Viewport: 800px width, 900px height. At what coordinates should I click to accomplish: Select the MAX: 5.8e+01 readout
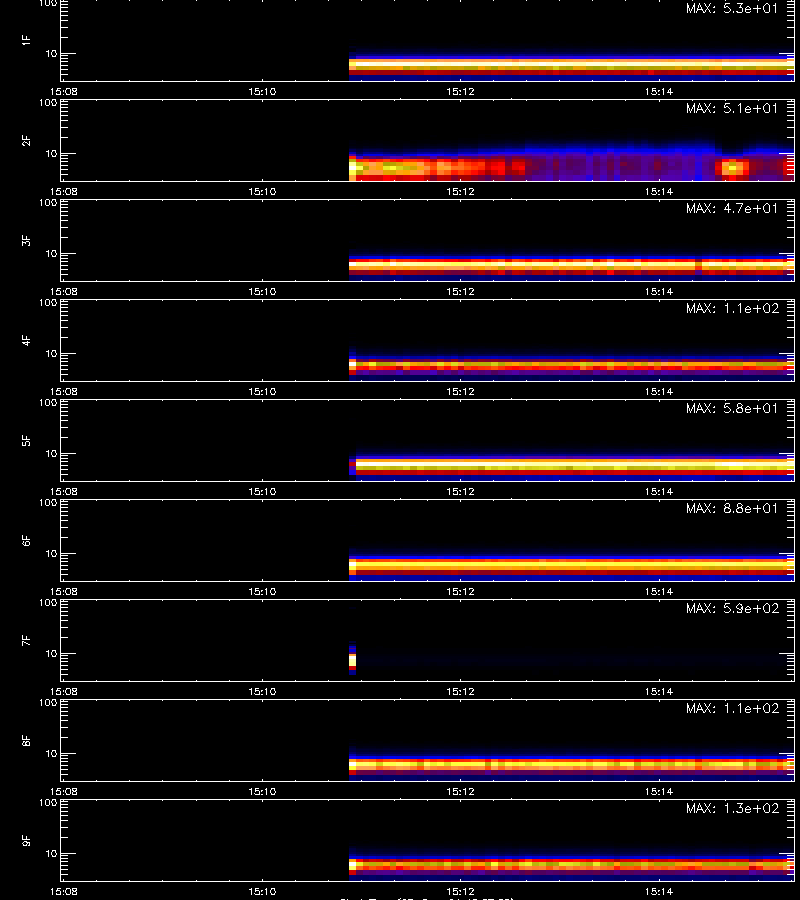(x=732, y=409)
